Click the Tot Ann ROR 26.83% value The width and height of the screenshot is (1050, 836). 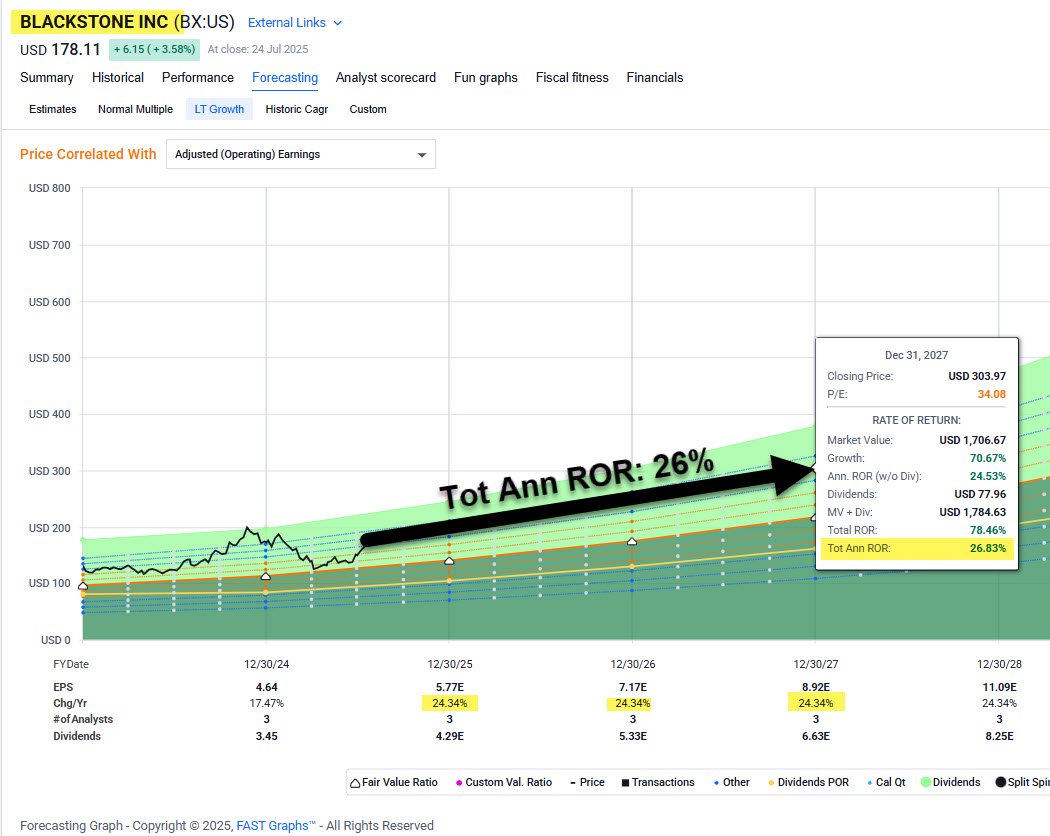tap(988, 548)
